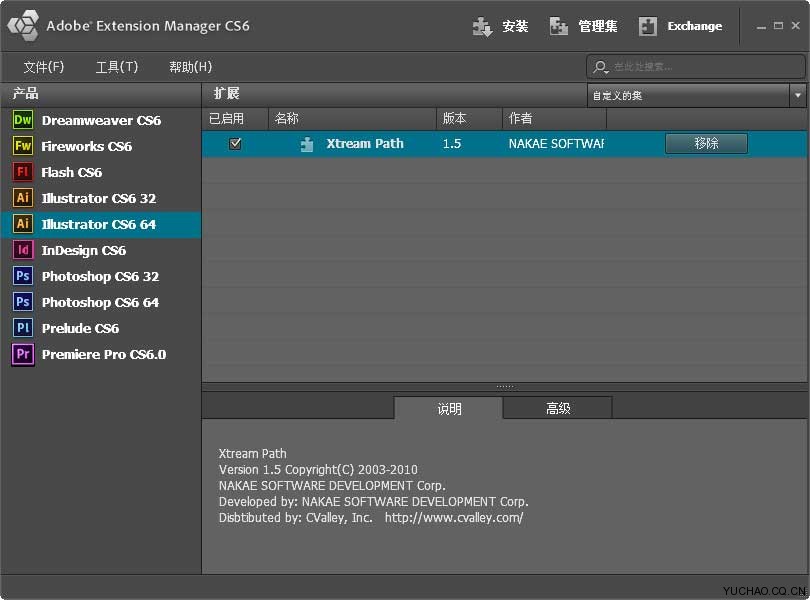Switch to the 高级 tab
This screenshot has width=810, height=600.
(x=557, y=408)
